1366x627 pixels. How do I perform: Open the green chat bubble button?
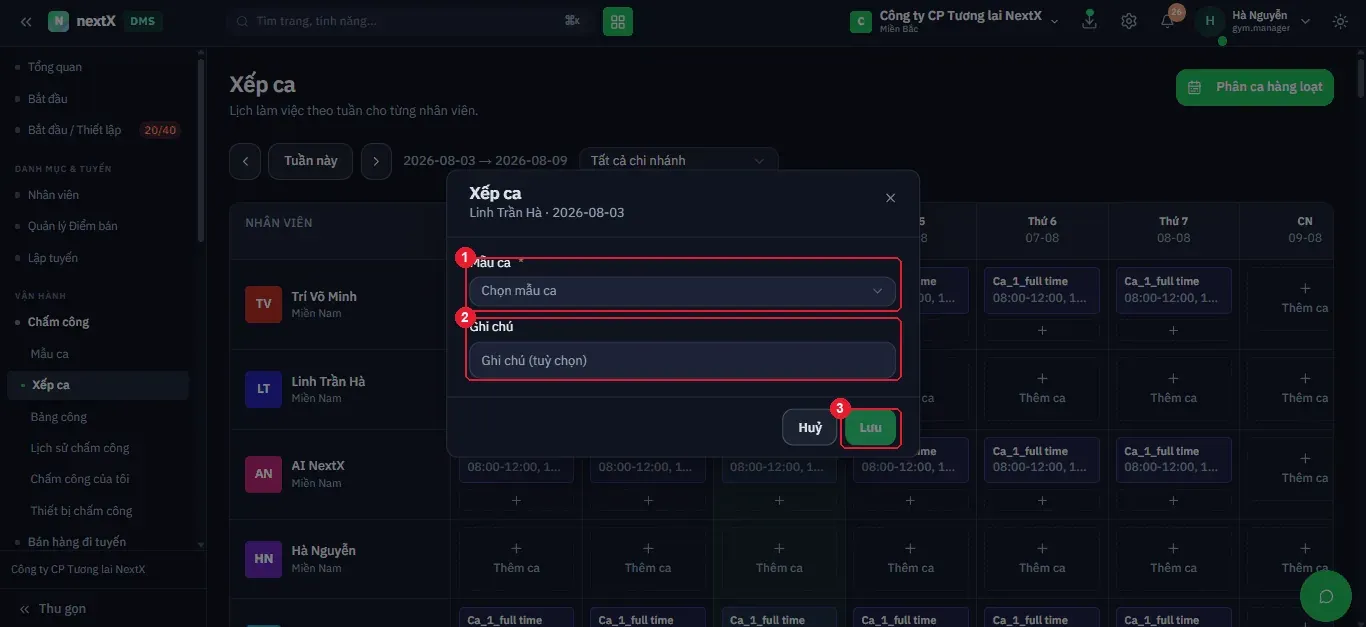1326,597
